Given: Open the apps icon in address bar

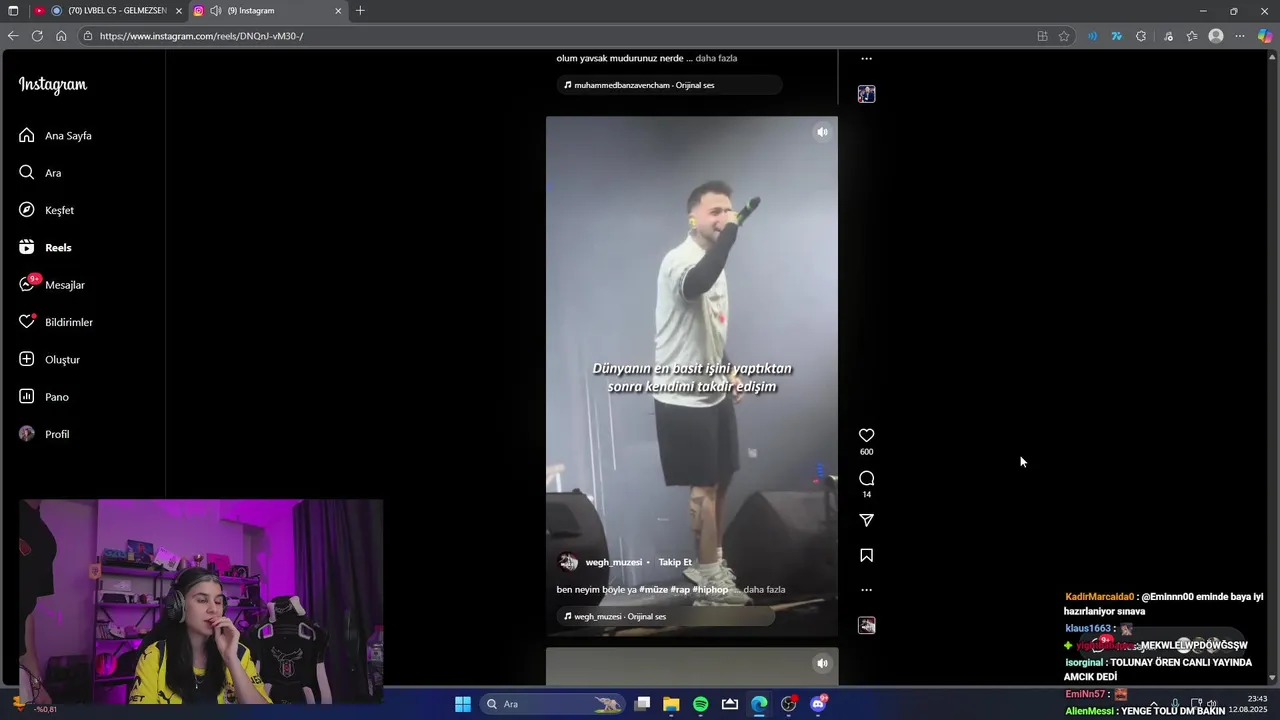Looking at the screenshot, I should point(1042,36).
